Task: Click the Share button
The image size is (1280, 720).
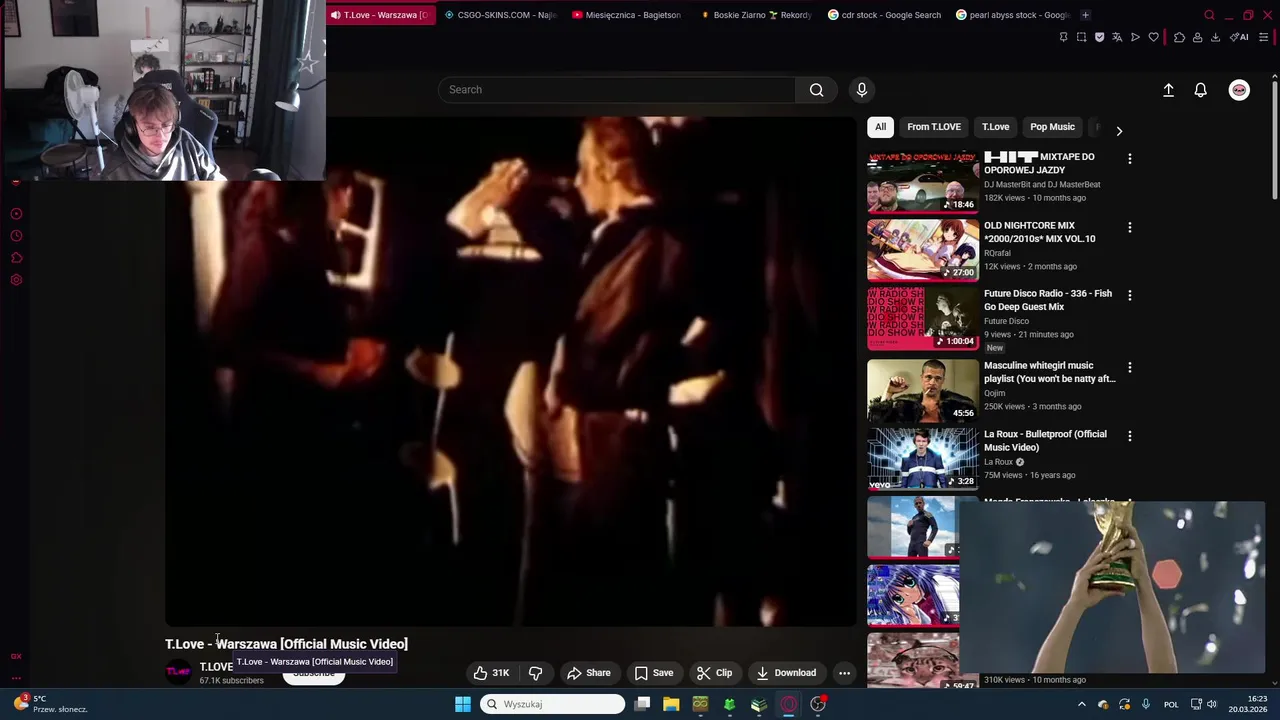Action: point(589,673)
